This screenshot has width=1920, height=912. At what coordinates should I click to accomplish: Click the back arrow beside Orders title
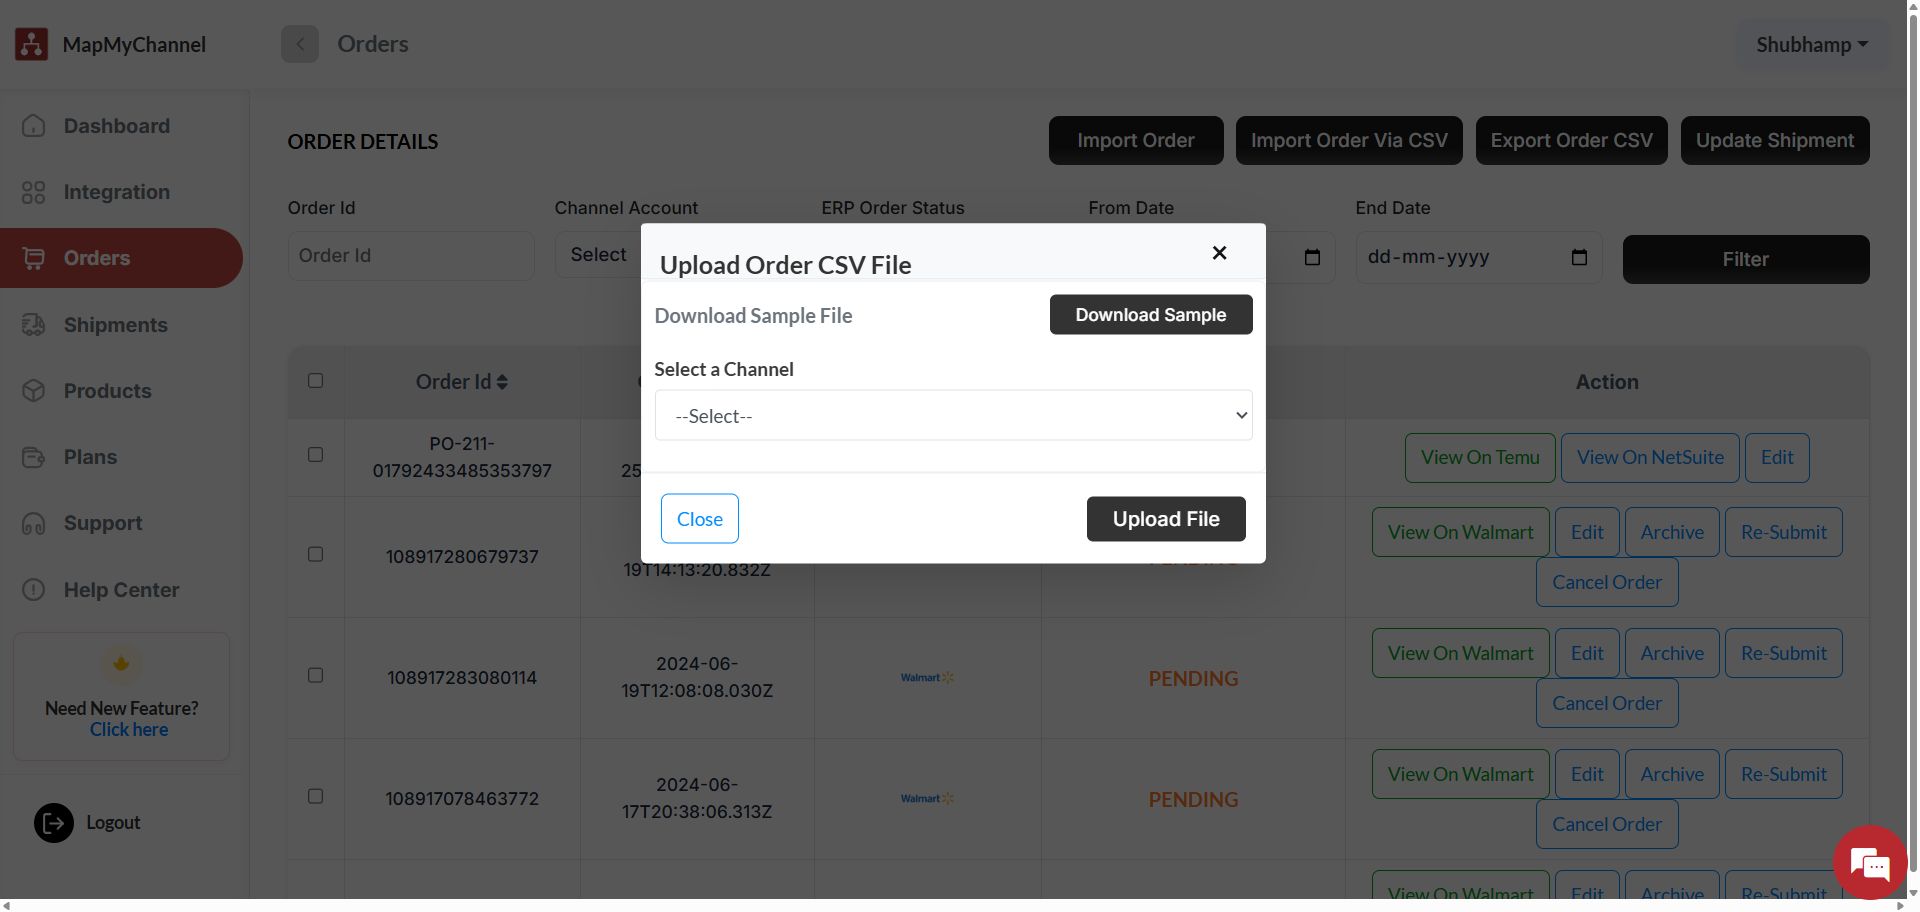pos(300,44)
